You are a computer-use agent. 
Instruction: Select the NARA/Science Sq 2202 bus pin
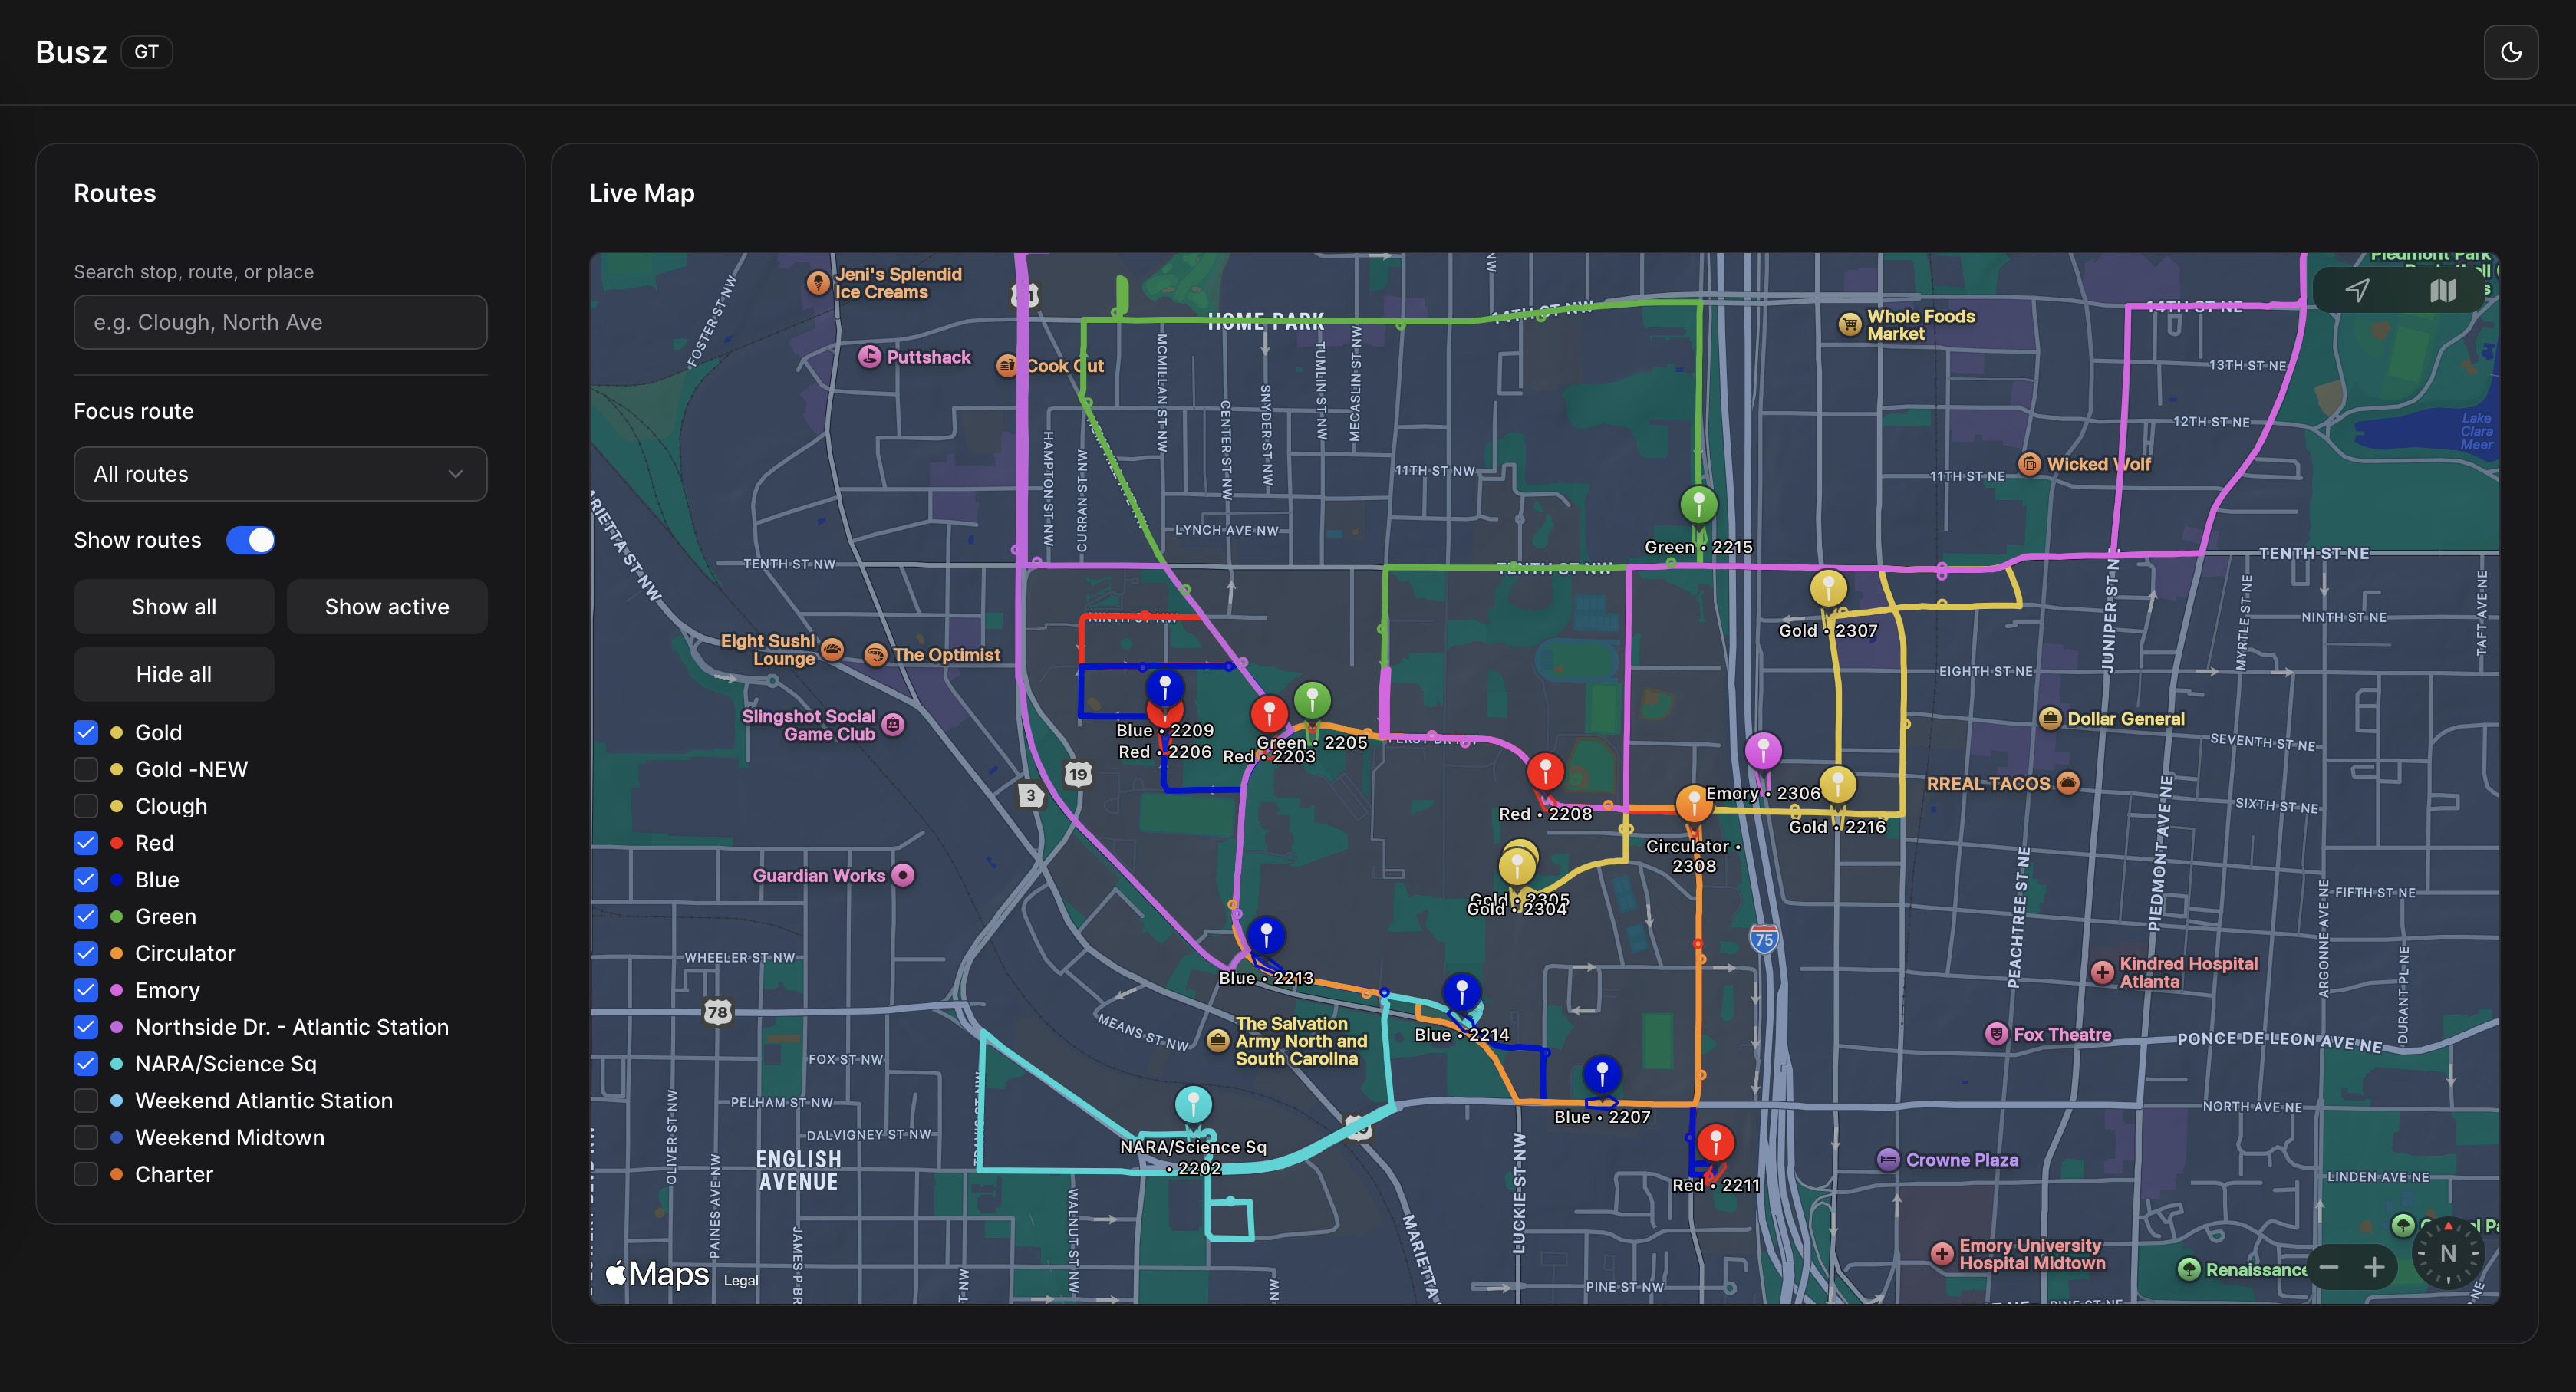[x=1192, y=1103]
